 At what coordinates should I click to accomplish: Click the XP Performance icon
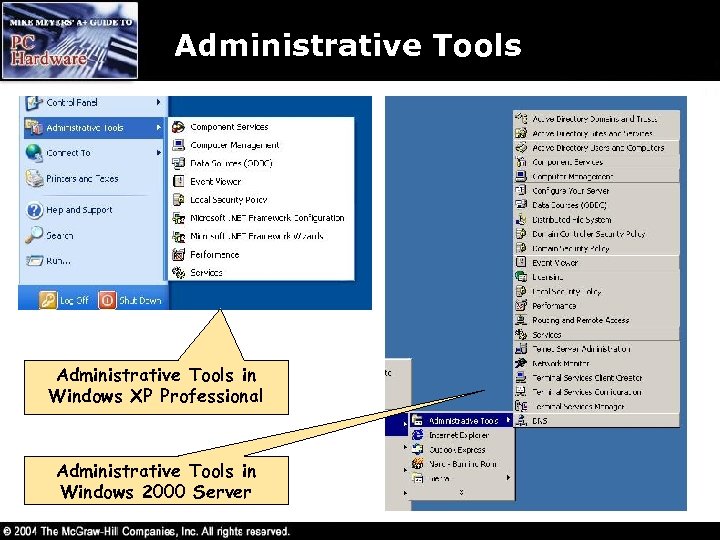point(178,254)
